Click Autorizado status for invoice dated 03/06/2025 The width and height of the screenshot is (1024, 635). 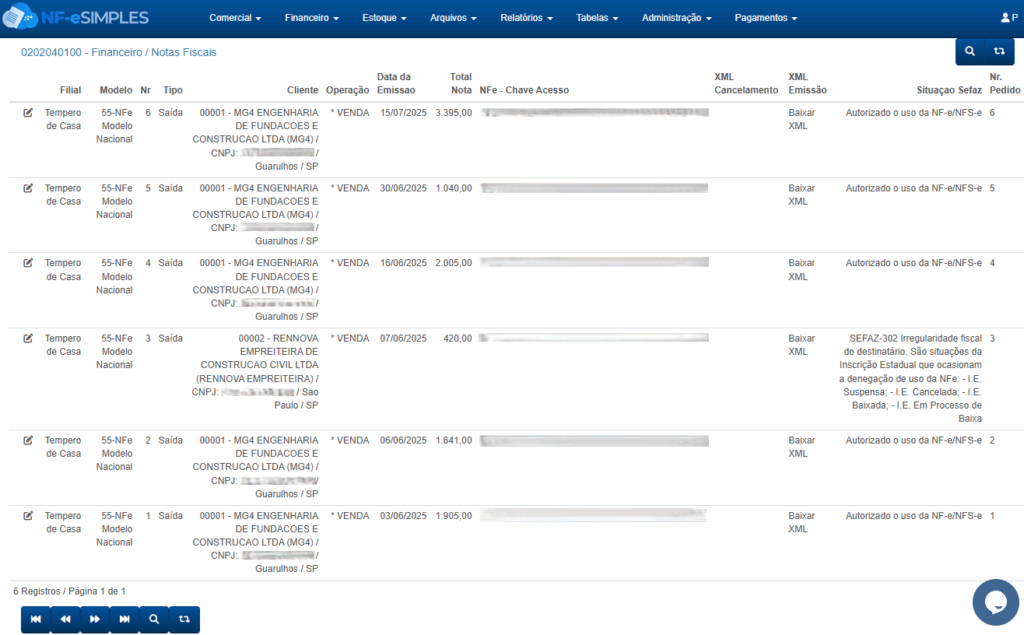[x=914, y=516]
